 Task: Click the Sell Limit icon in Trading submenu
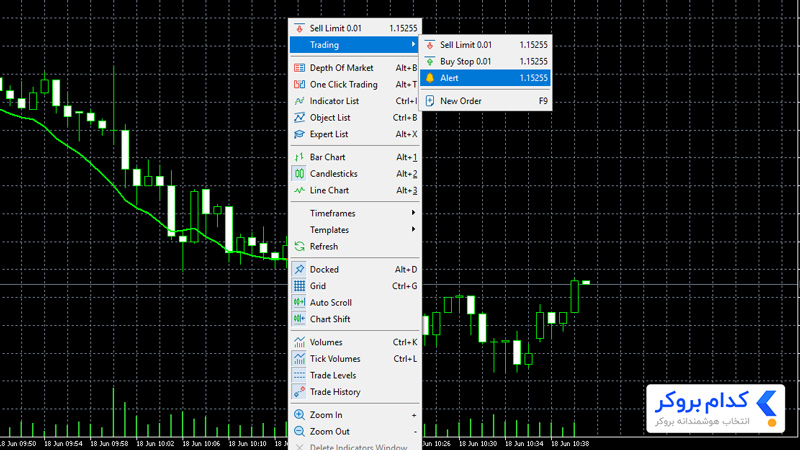click(430, 45)
